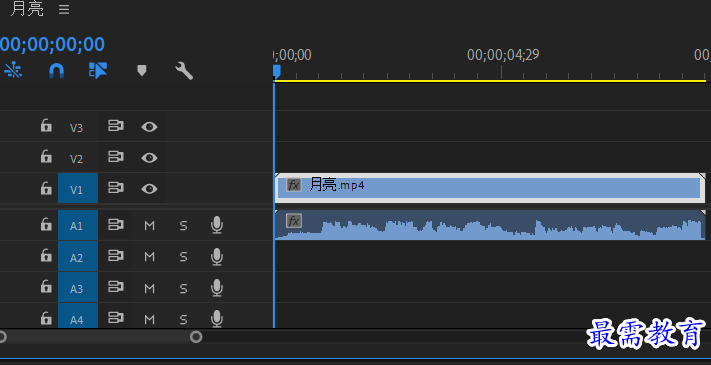Solo track A4

pos(183,319)
